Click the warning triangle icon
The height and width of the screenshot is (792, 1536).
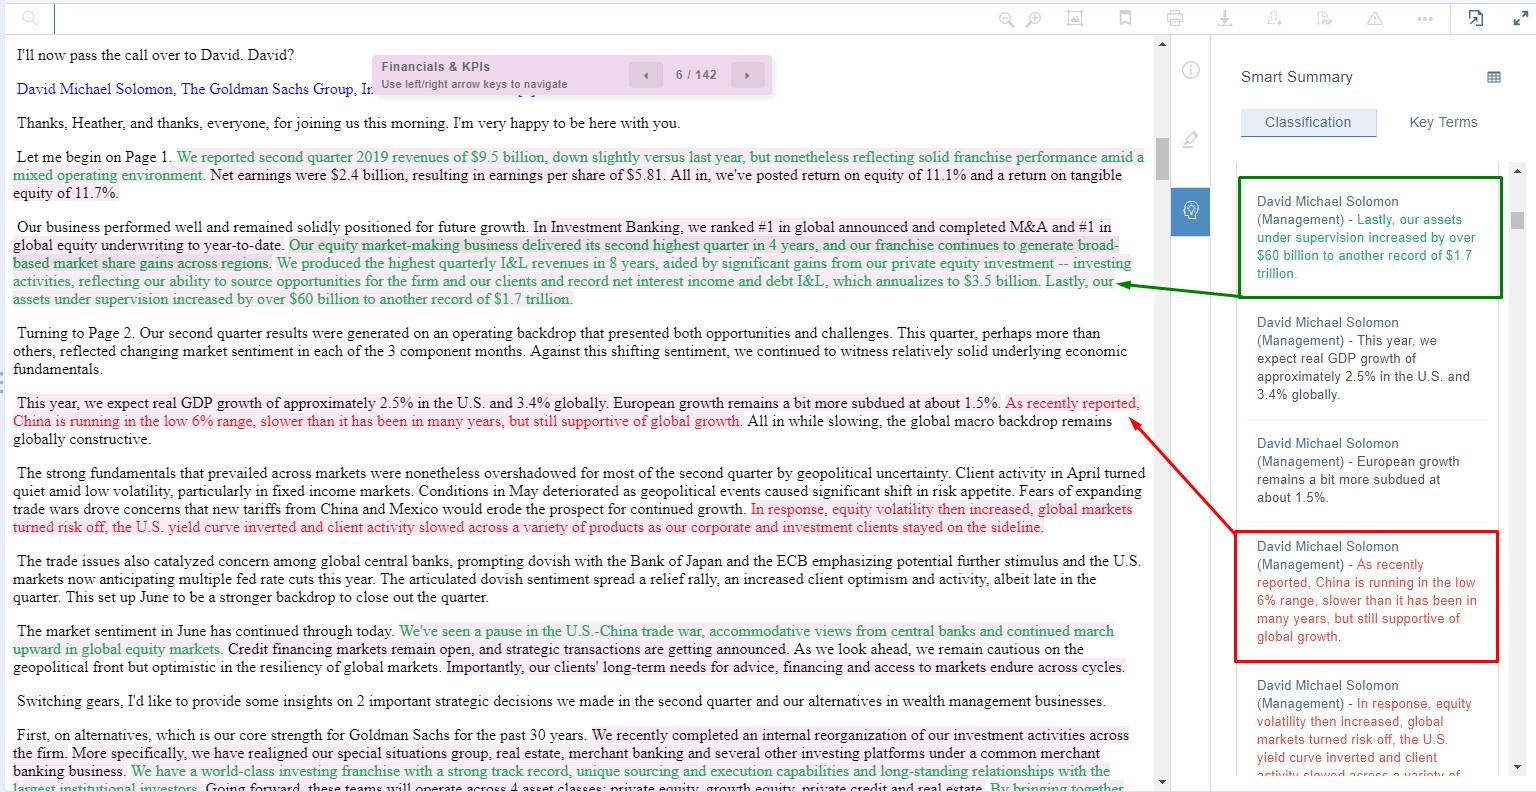(1375, 18)
